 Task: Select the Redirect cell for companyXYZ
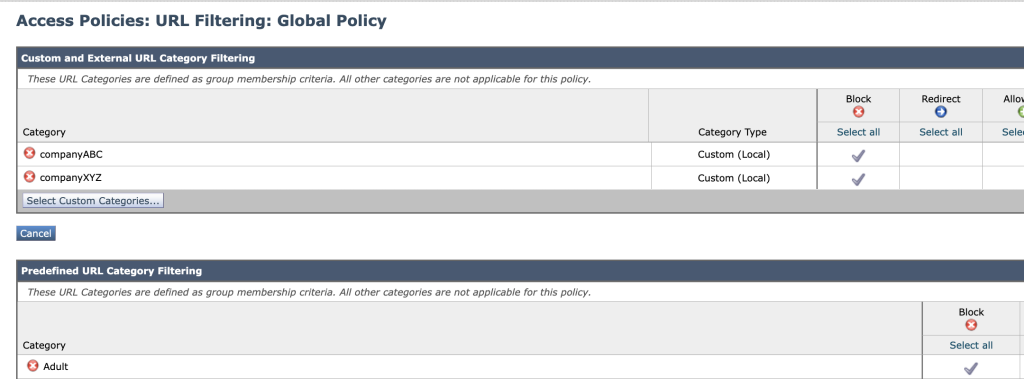pos(941,178)
